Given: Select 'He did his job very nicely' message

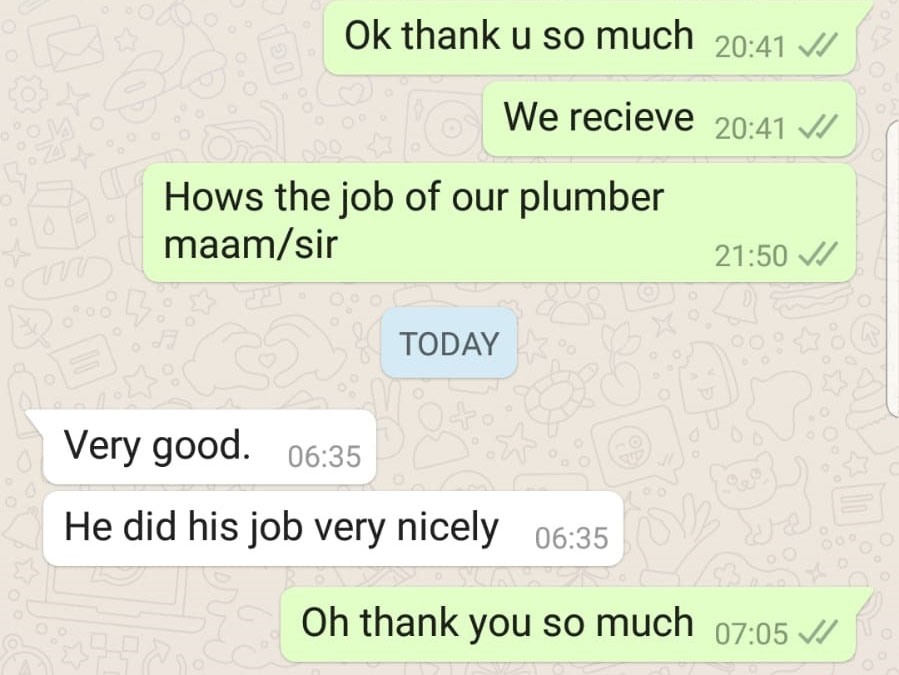Looking at the screenshot, I should [x=333, y=528].
